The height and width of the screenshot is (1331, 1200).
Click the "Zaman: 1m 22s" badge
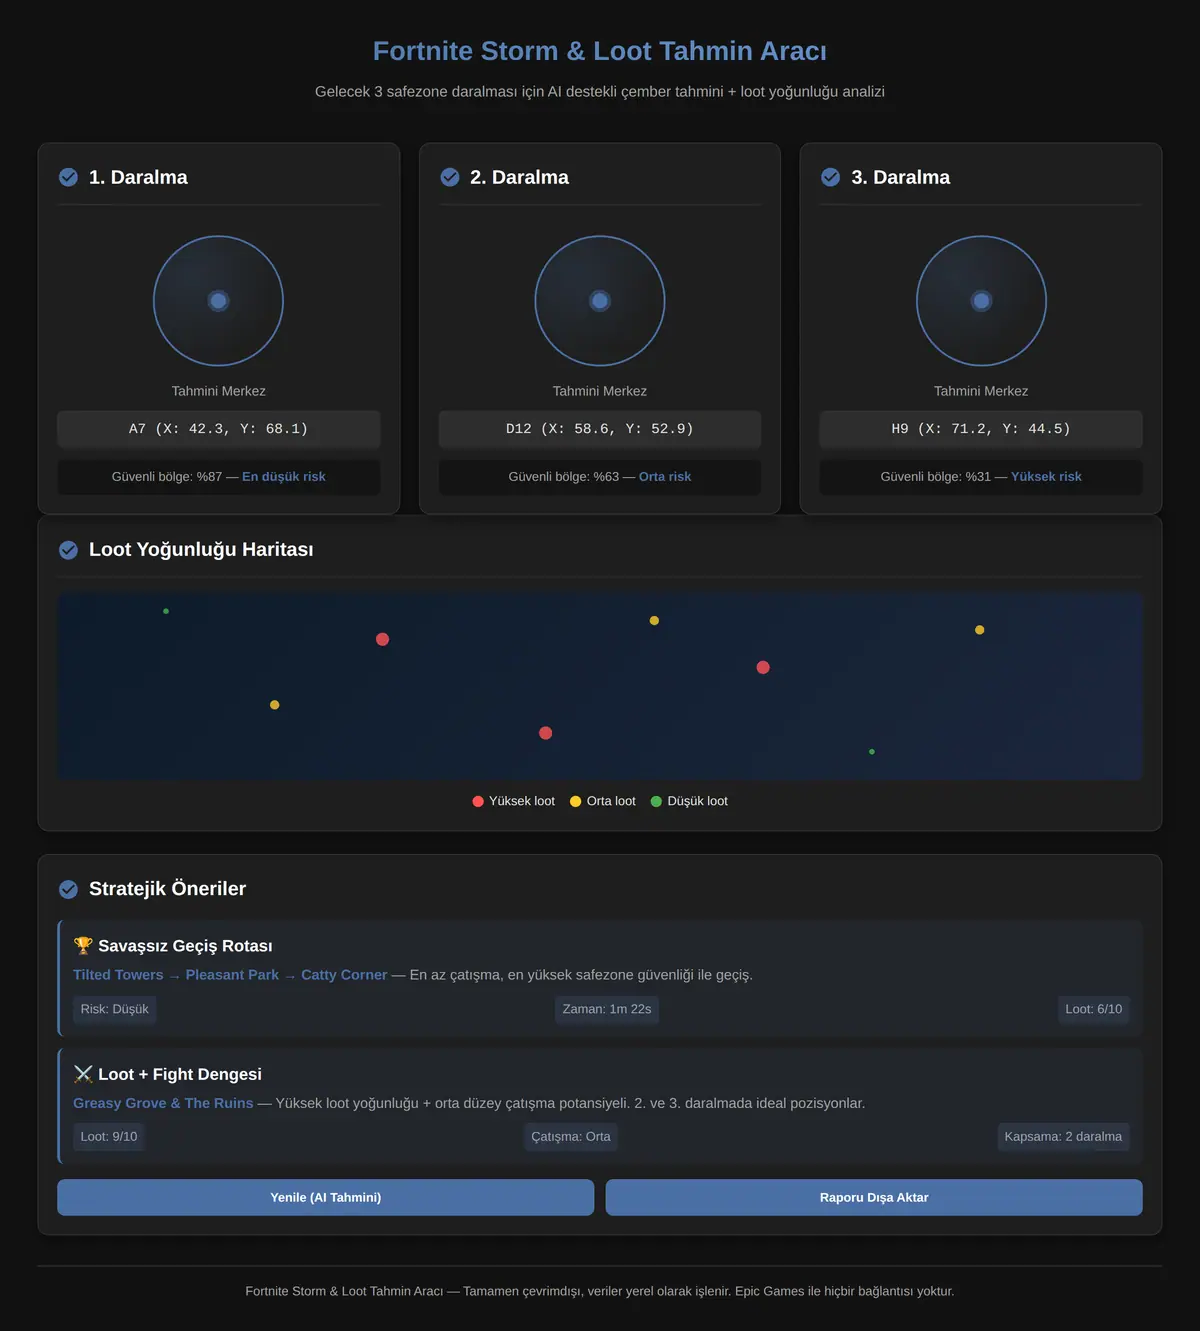tap(607, 1009)
